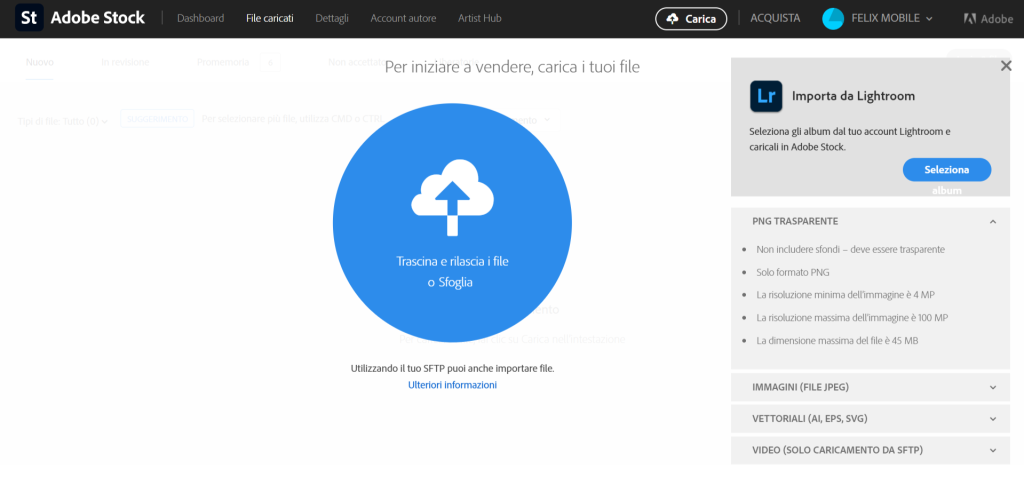Image resolution: width=1024 pixels, height=492 pixels.
Task: Expand VETTORIALI (AI, EPS, SVG) section
Action: [871, 419]
